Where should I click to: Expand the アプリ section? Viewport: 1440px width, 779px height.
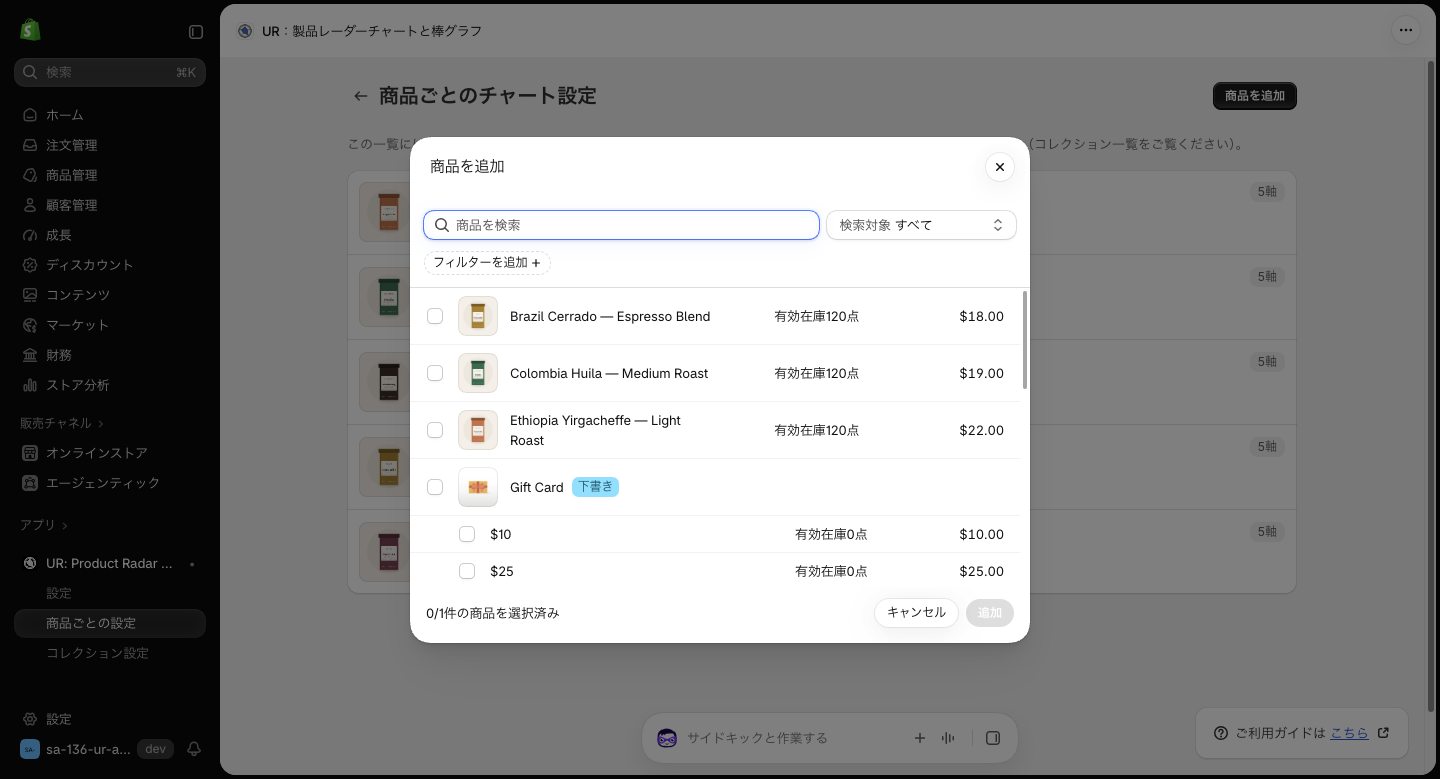tap(44, 525)
